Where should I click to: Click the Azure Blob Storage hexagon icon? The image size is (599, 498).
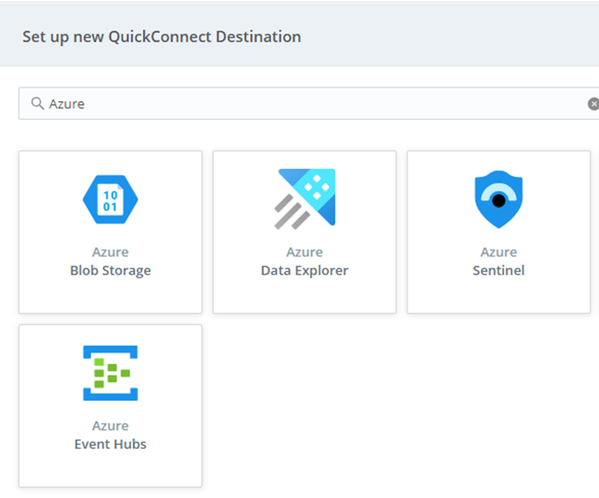110,199
